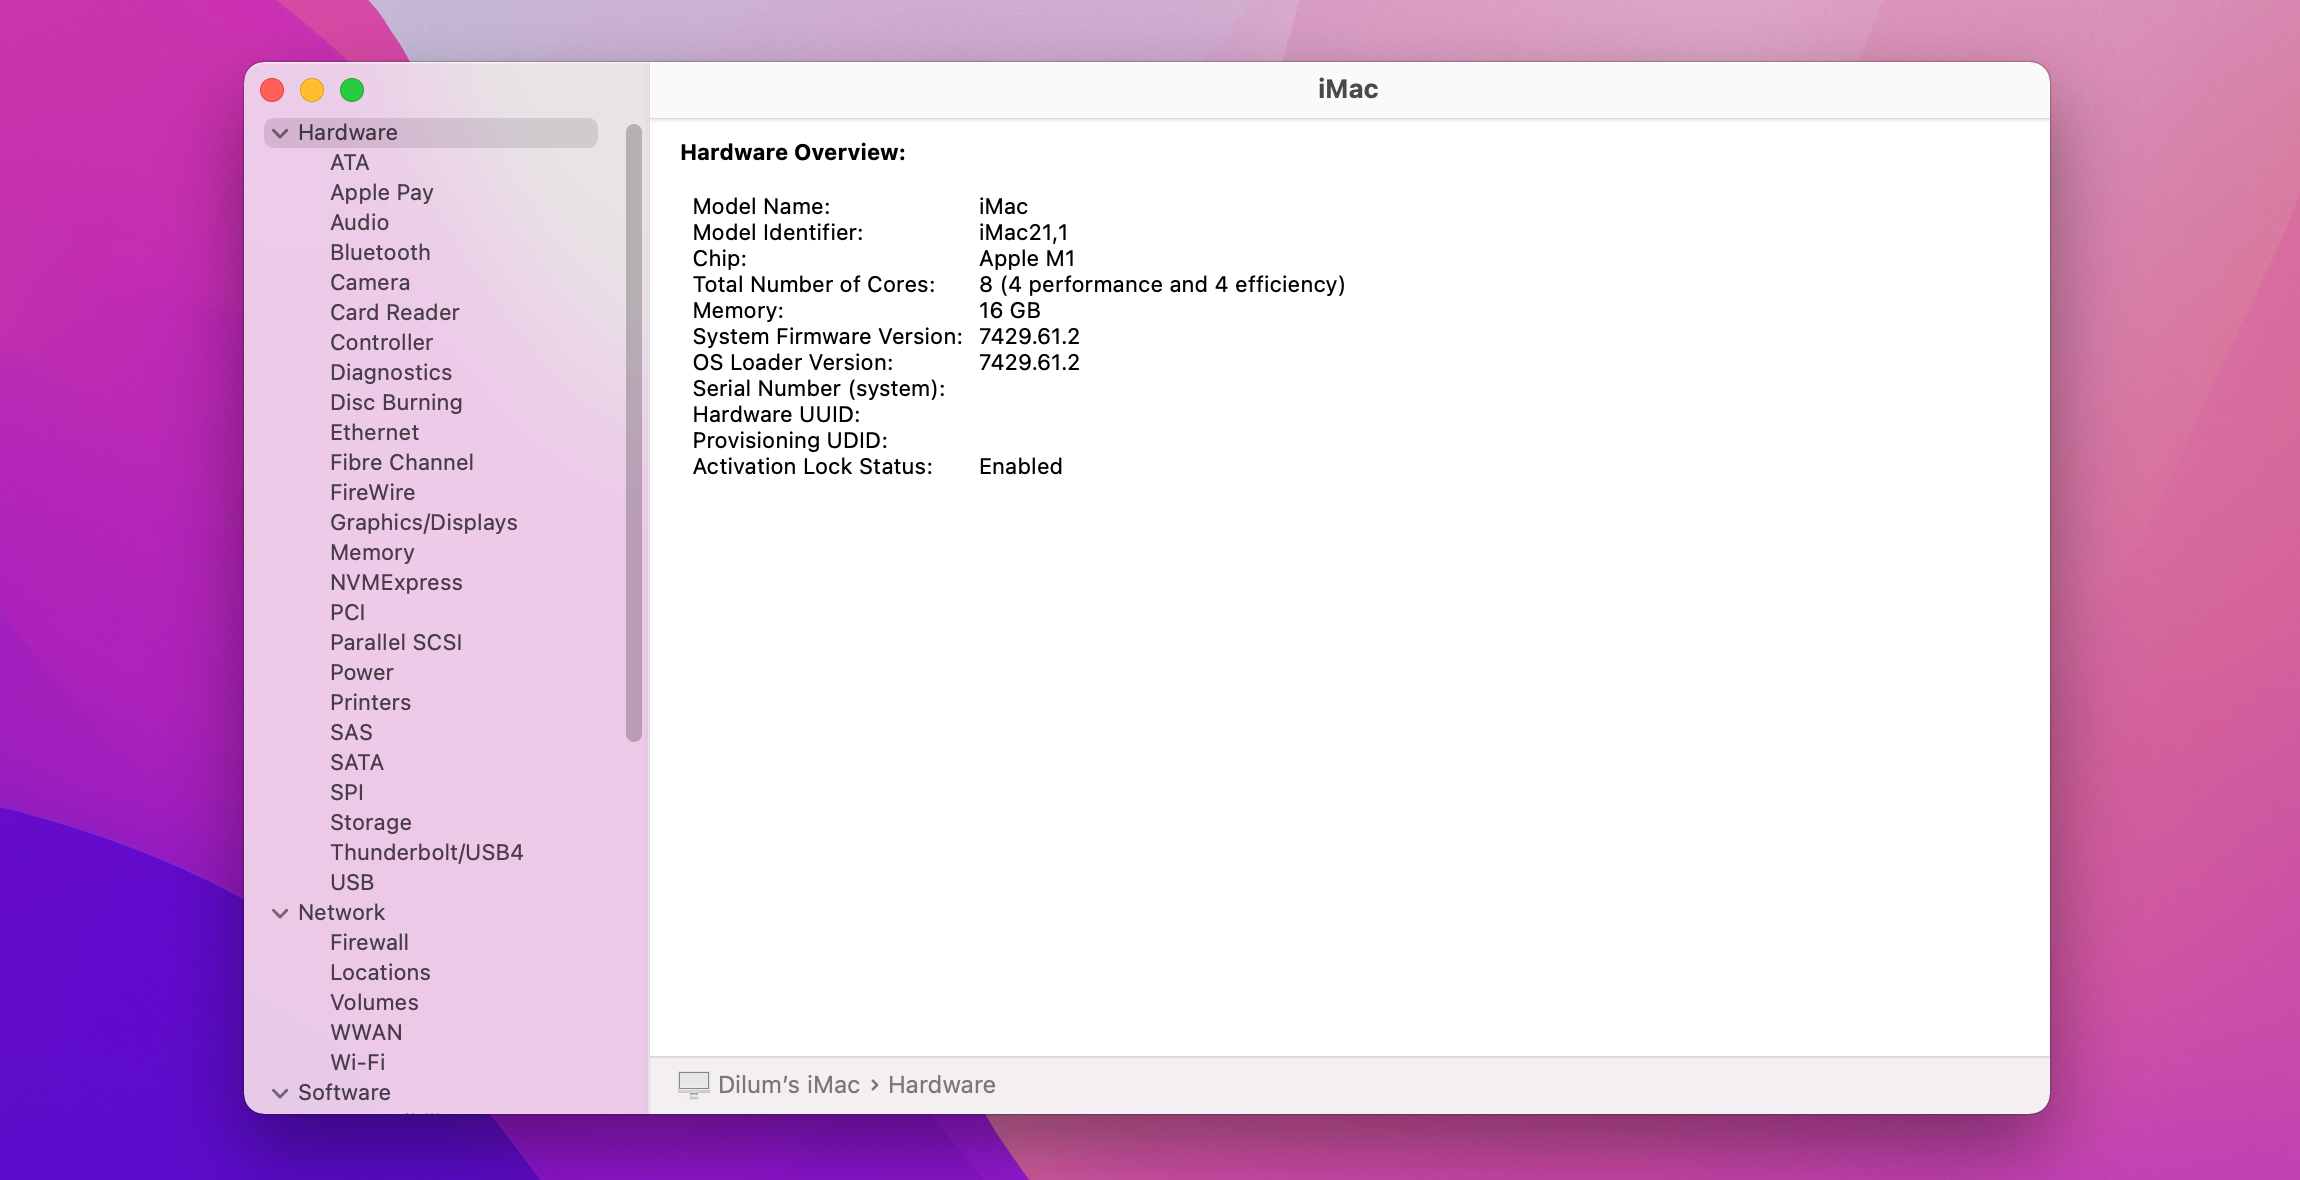
Task: Select the Power section
Action: [363, 672]
